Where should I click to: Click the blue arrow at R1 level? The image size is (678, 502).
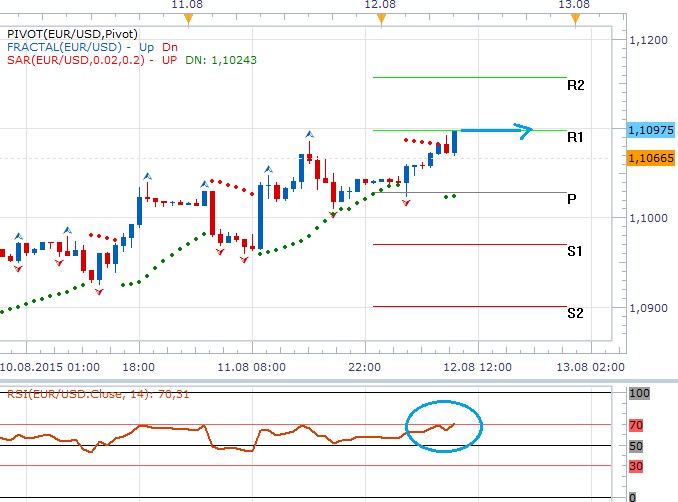(496, 129)
